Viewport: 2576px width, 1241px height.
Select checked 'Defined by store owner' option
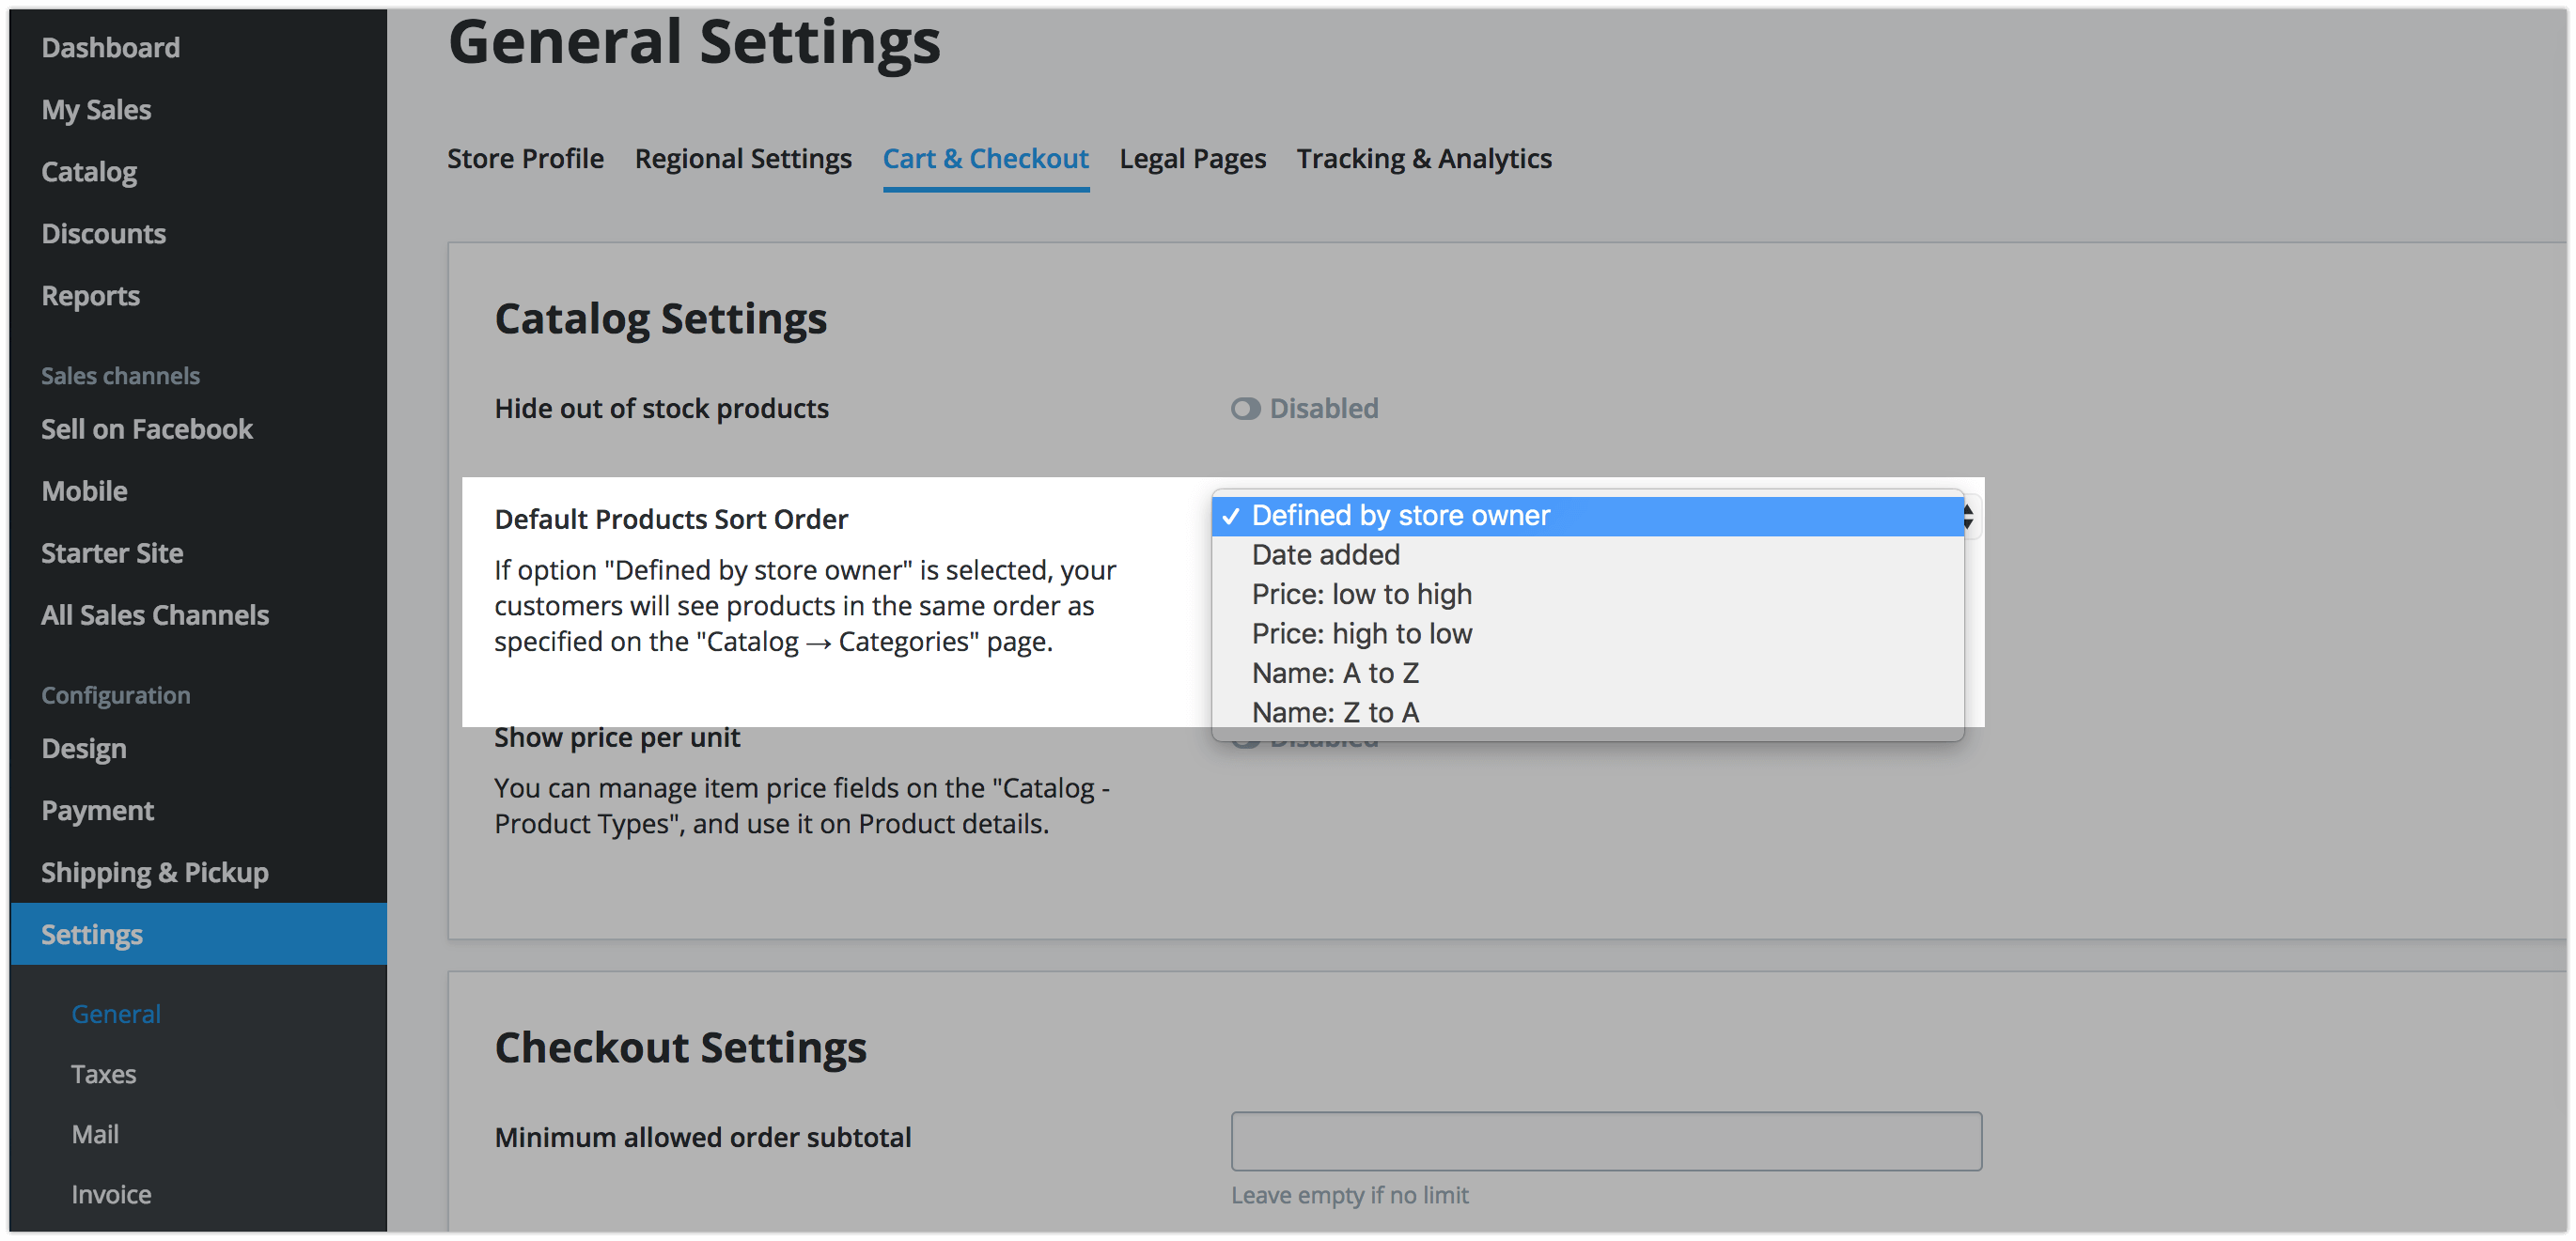[1400, 516]
